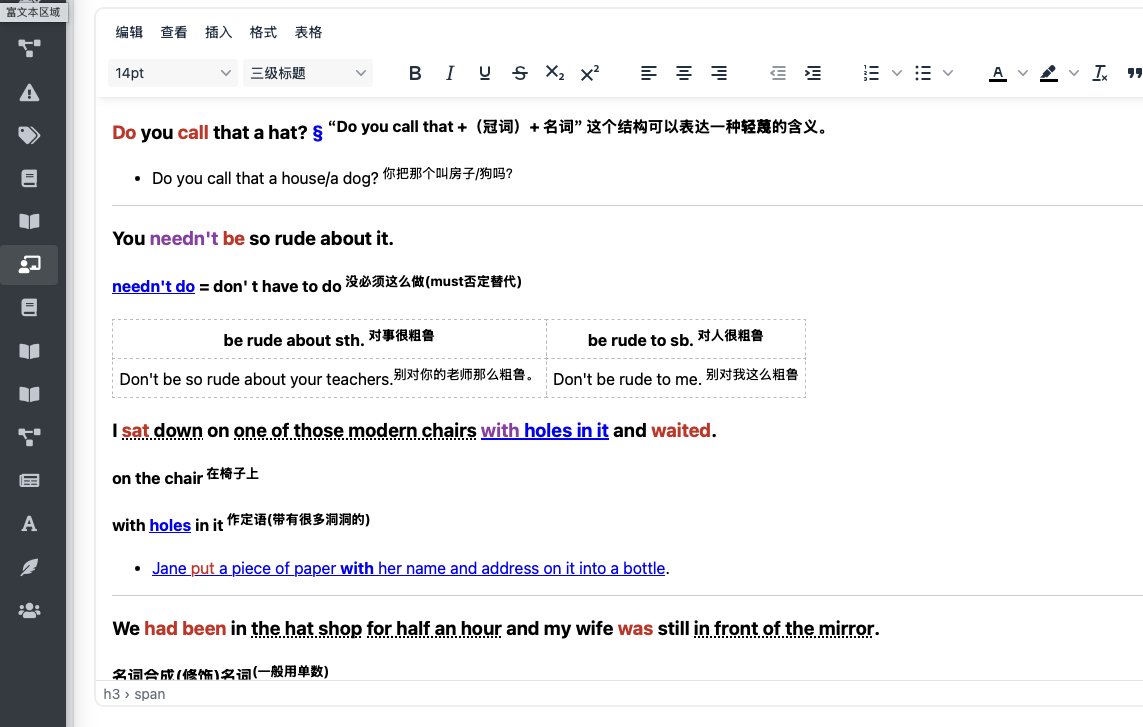
Task: Click the heading "Do you call that a hat?"
Action: (210, 133)
